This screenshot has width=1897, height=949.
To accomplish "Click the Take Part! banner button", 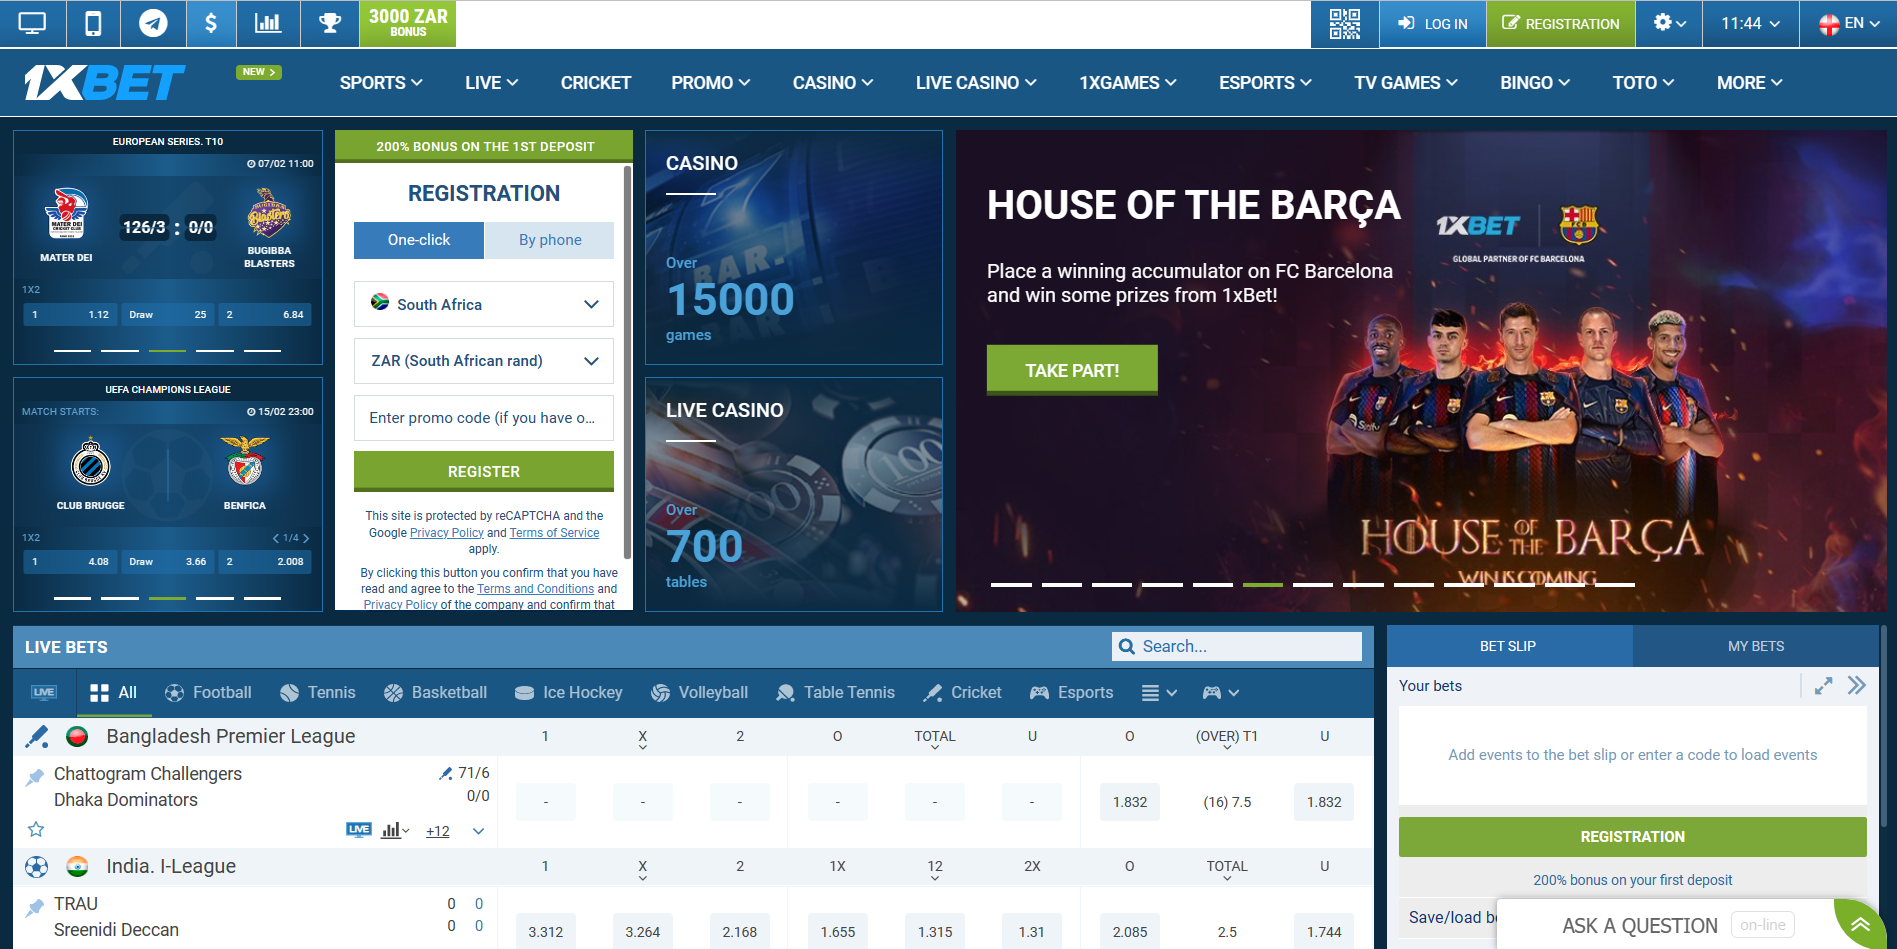I will 1072,370.
